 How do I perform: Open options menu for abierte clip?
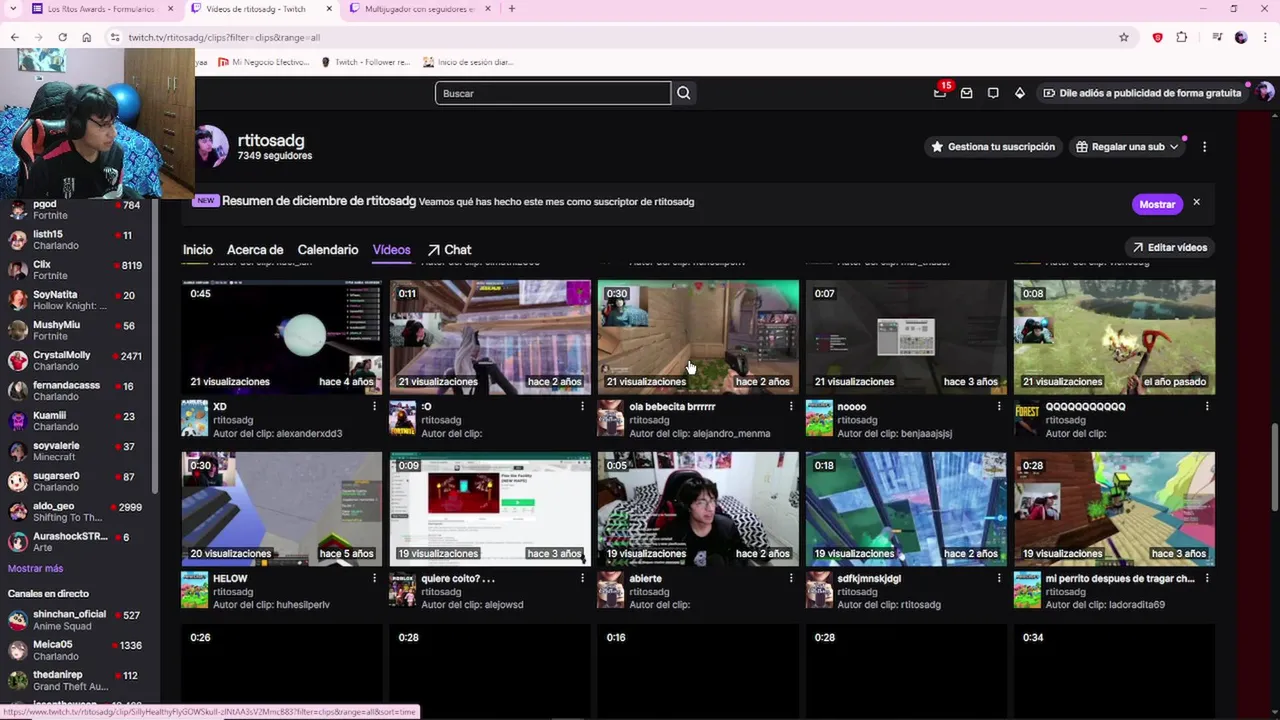pyautogui.click(x=791, y=578)
